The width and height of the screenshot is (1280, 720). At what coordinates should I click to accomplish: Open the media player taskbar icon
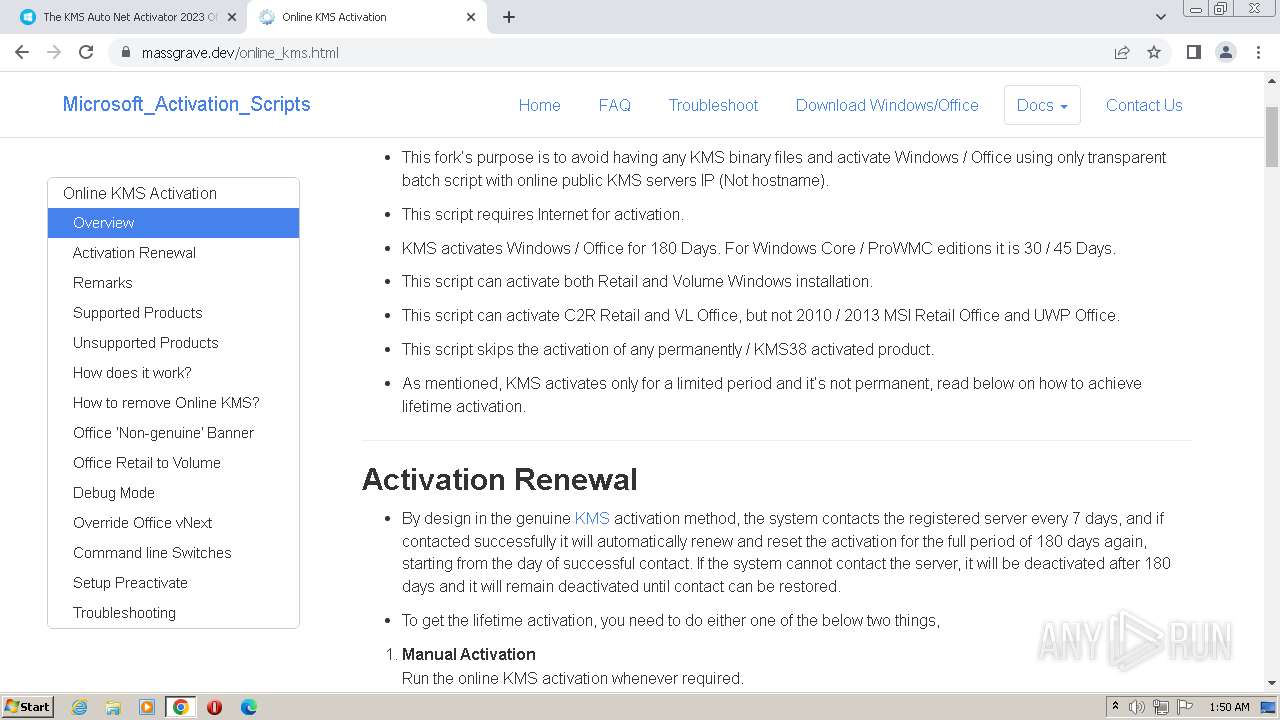[x=147, y=707]
